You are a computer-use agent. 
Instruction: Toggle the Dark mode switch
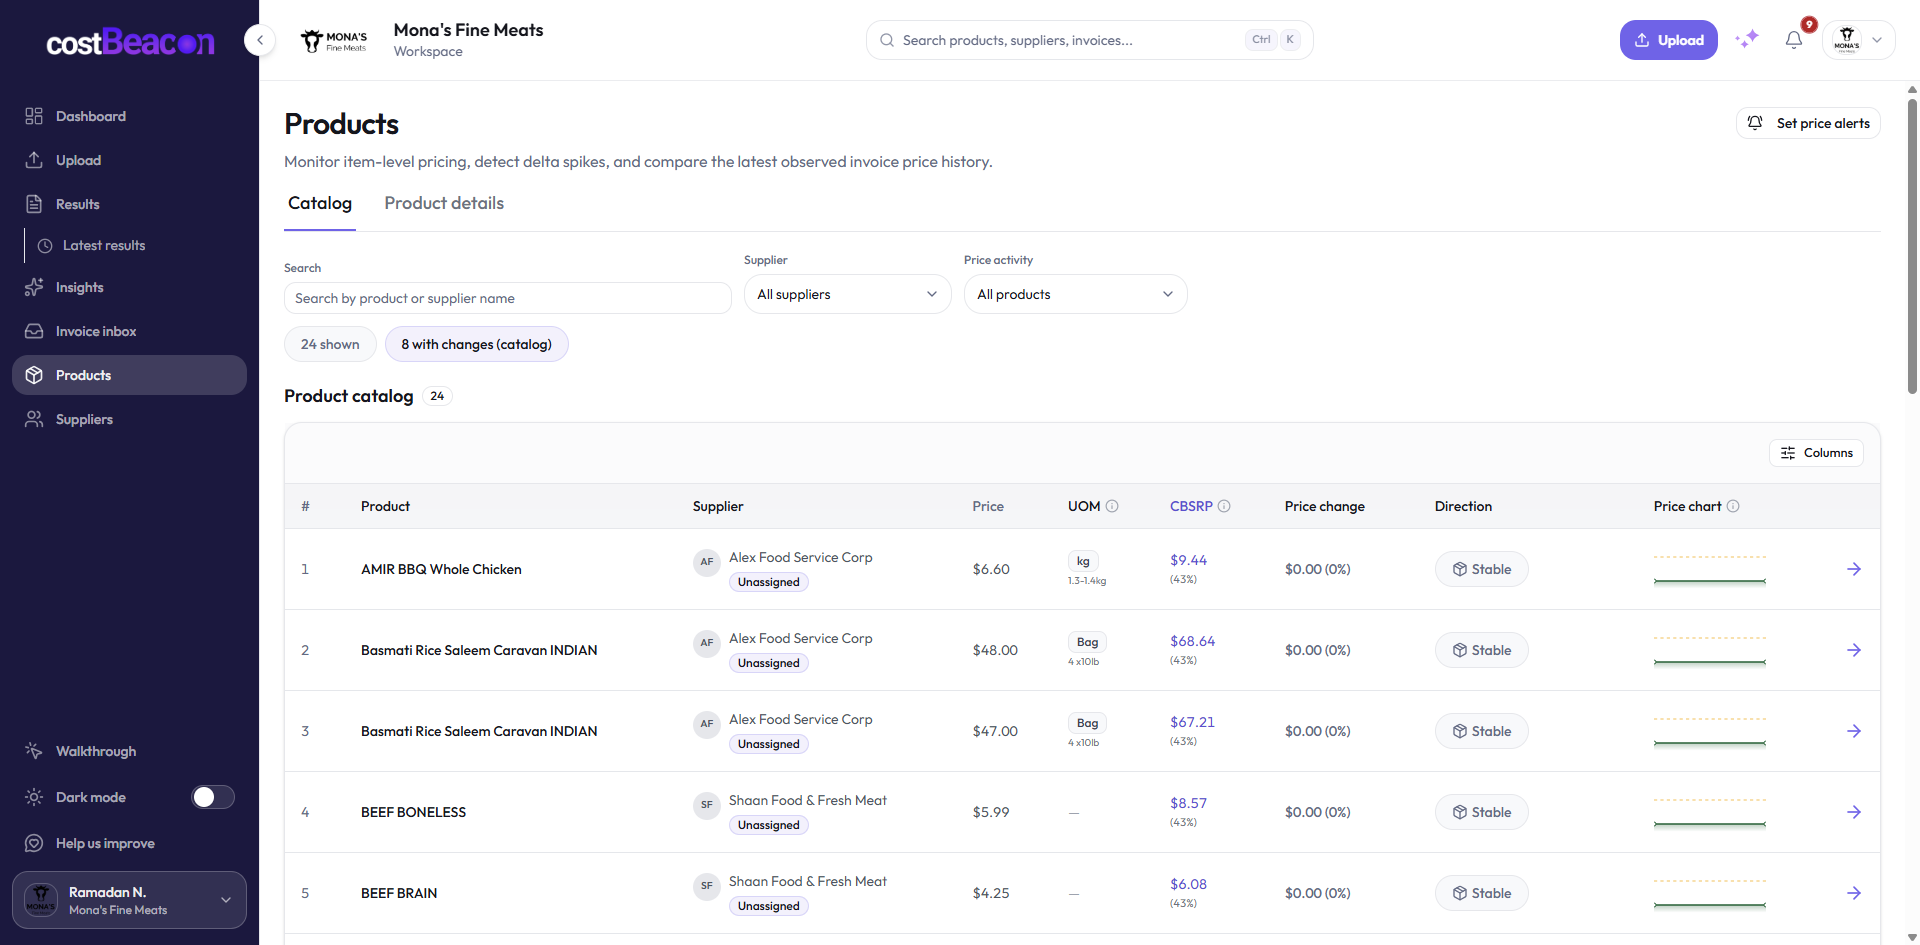point(213,797)
